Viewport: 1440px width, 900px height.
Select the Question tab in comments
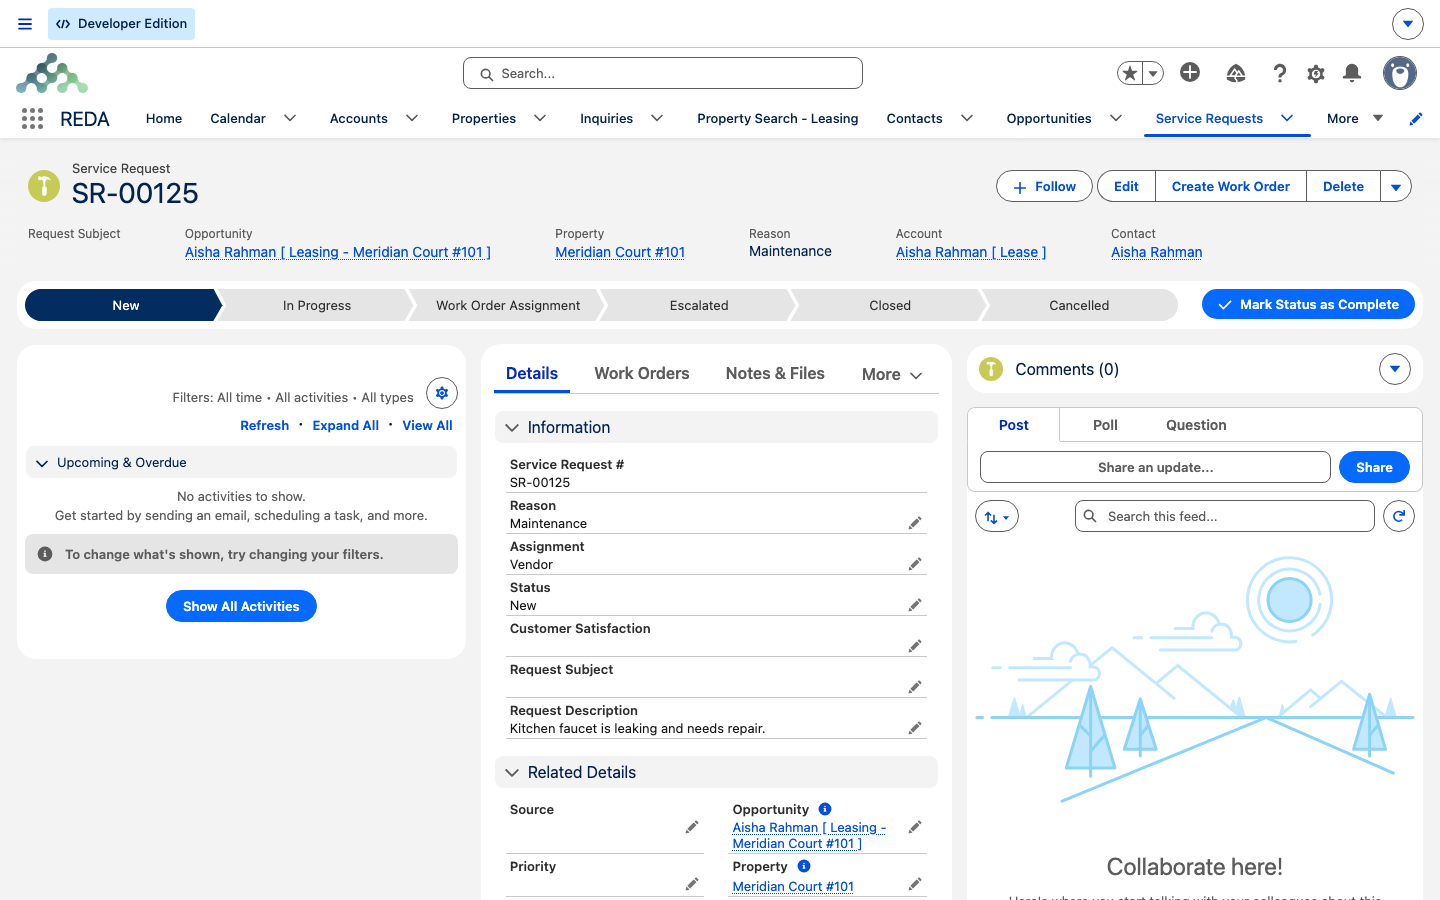click(1196, 425)
